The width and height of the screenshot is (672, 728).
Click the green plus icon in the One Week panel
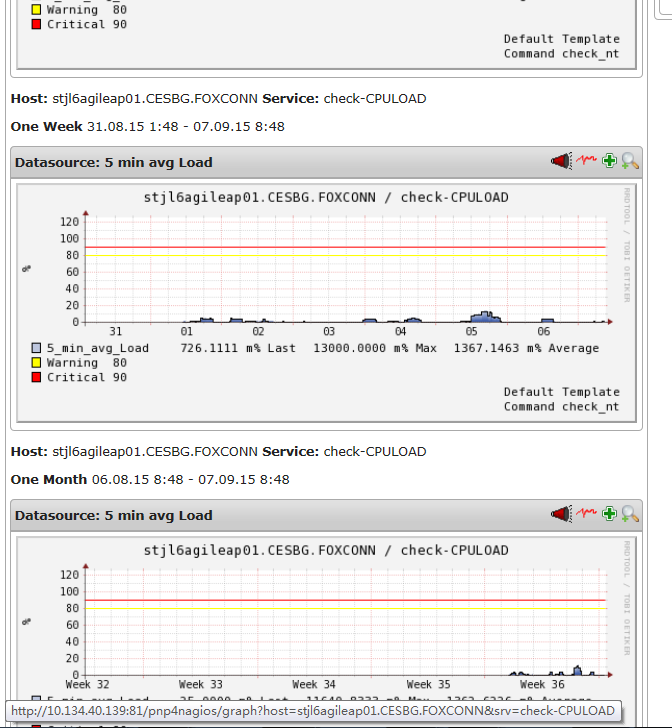[609, 161]
